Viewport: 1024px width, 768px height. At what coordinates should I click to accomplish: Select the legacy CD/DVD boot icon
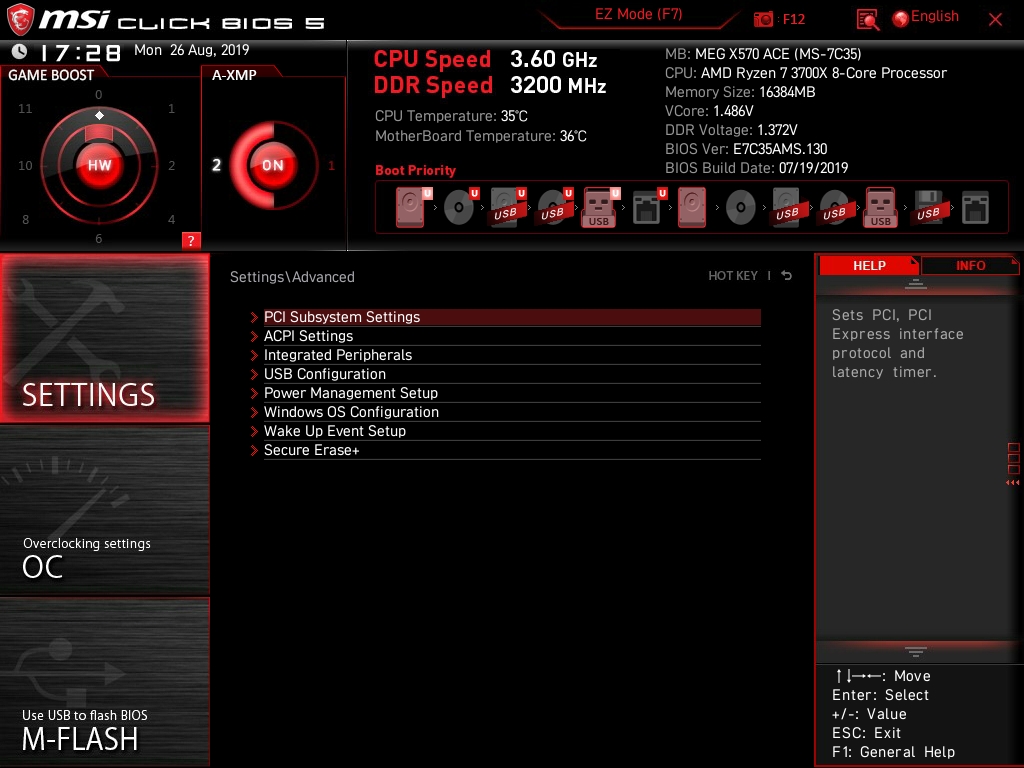[x=741, y=207]
